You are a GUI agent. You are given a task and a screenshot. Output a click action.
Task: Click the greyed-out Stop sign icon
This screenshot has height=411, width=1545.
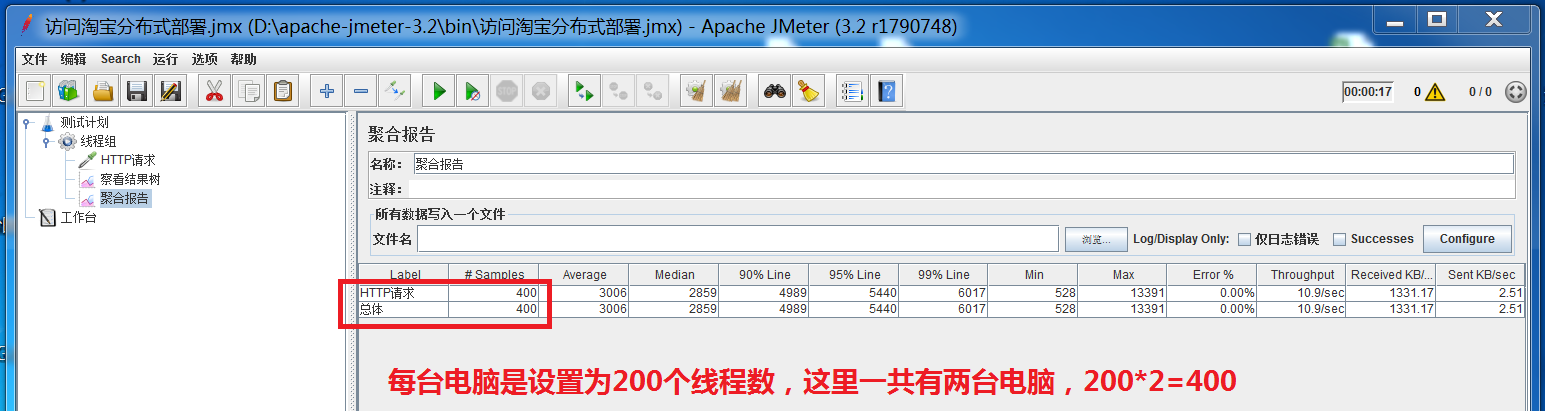(507, 92)
